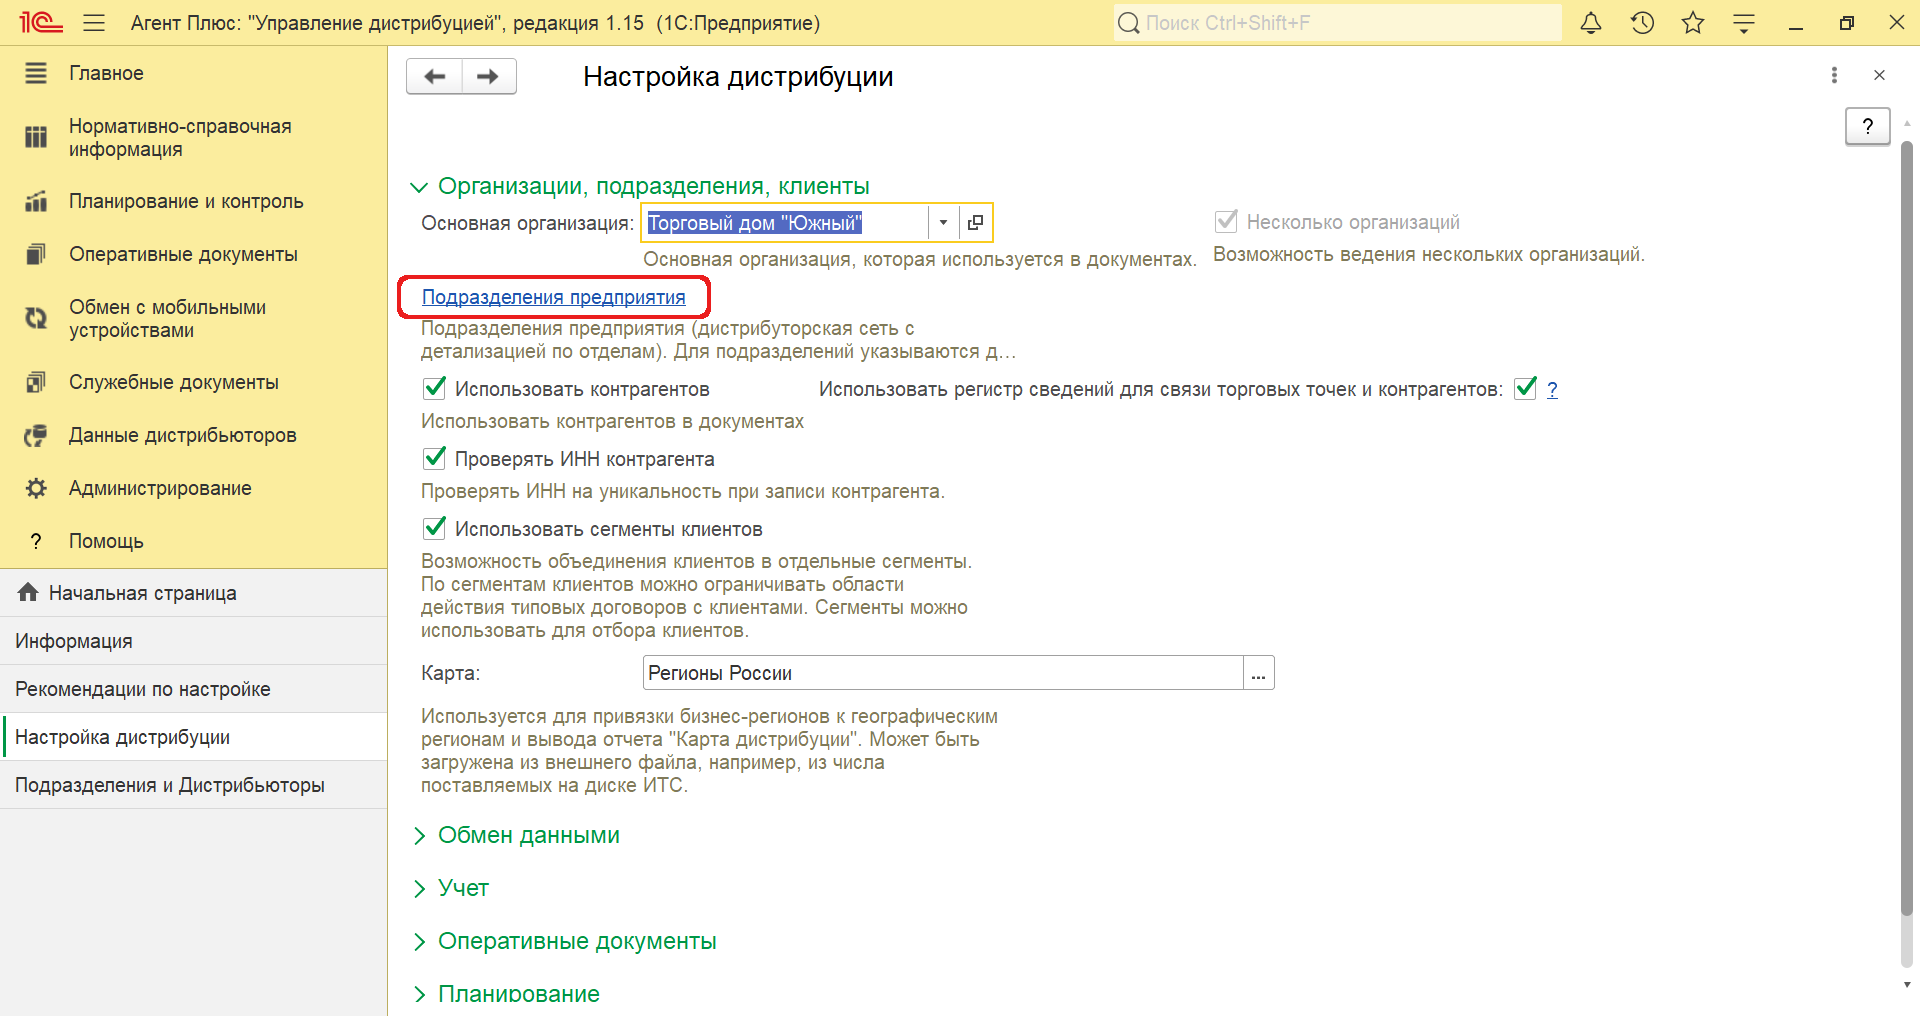
Task: Click the scrollbar up arrow
Action: (1907, 124)
